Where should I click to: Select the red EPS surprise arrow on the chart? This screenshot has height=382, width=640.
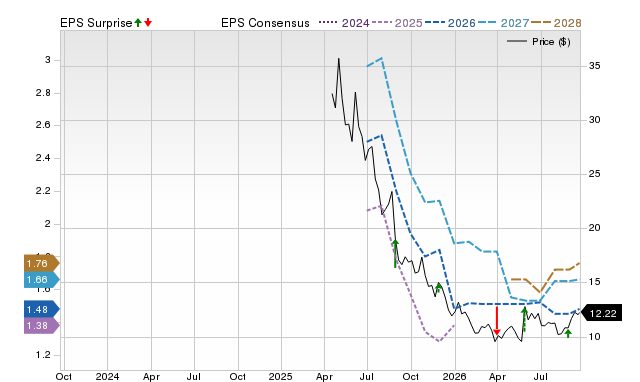(x=496, y=320)
